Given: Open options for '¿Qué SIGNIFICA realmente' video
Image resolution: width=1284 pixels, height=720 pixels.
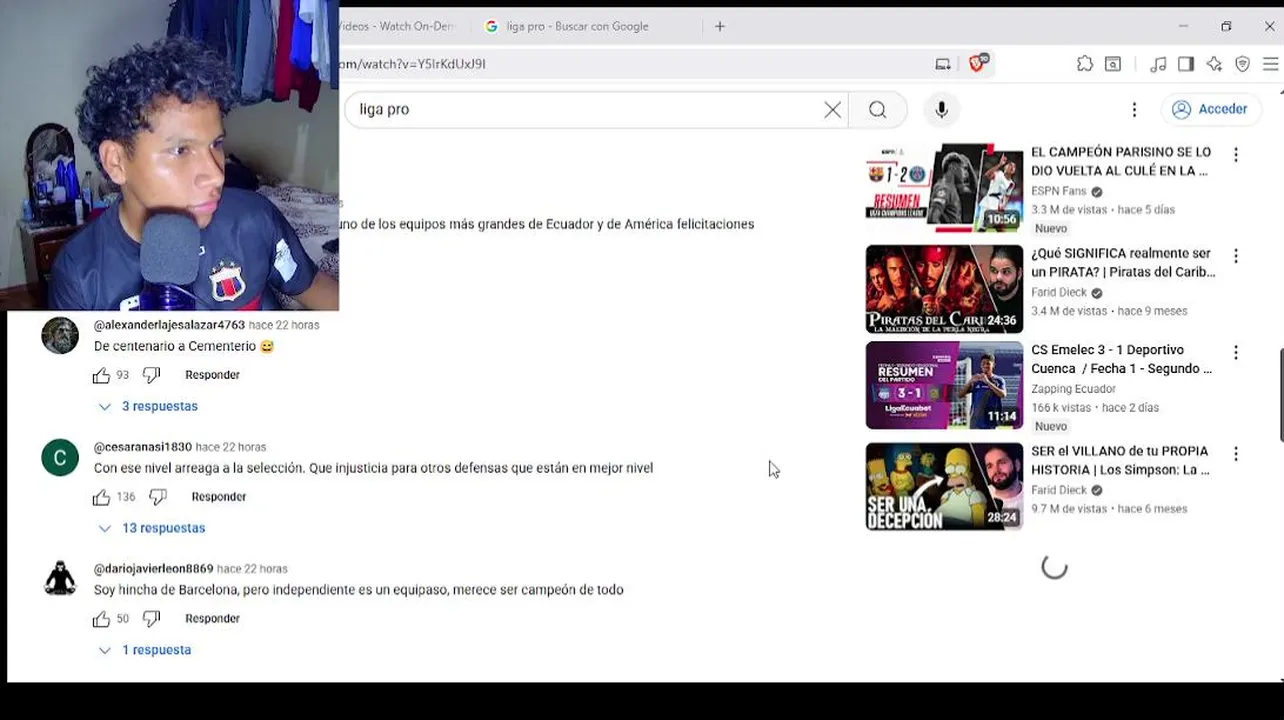Looking at the screenshot, I should tap(1236, 256).
